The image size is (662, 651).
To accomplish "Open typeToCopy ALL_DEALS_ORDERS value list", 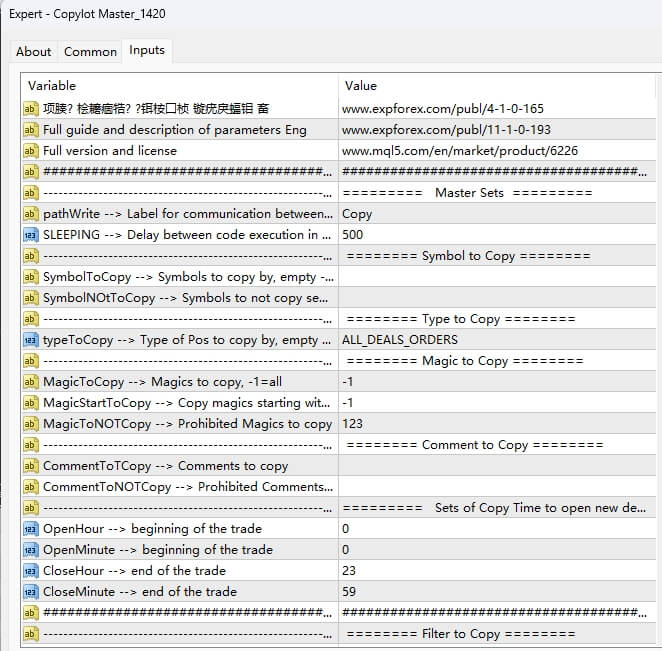I will click(498, 340).
